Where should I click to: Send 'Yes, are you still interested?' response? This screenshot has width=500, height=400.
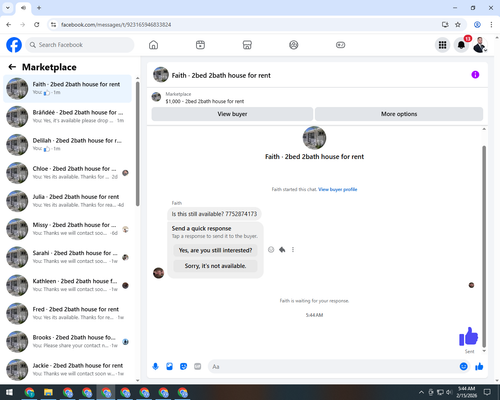click(215, 250)
